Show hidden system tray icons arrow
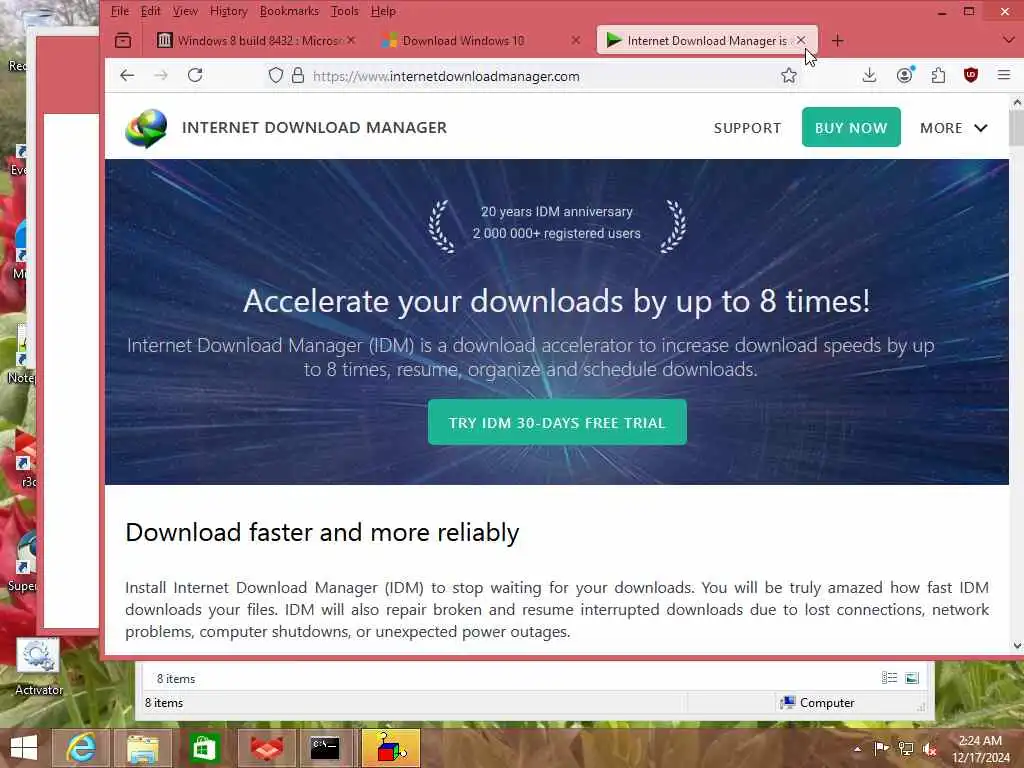 point(857,748)
